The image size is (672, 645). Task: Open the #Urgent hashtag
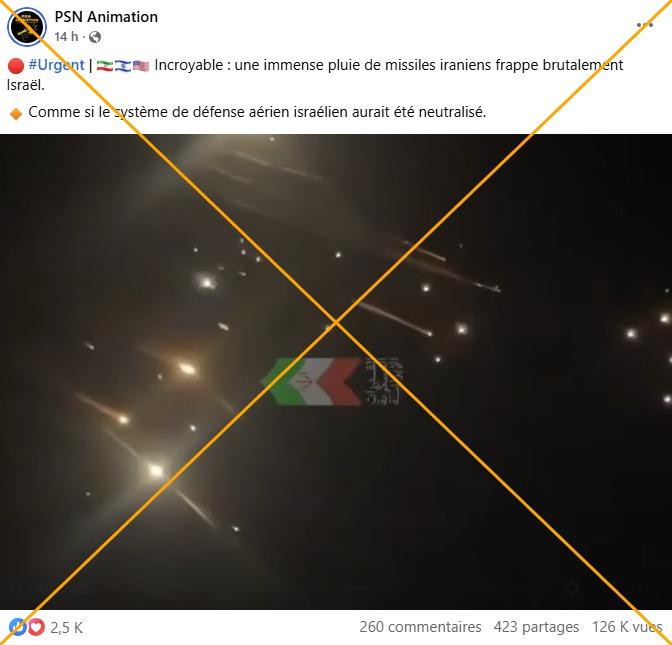pyautogui.click(x=56, y=65)
